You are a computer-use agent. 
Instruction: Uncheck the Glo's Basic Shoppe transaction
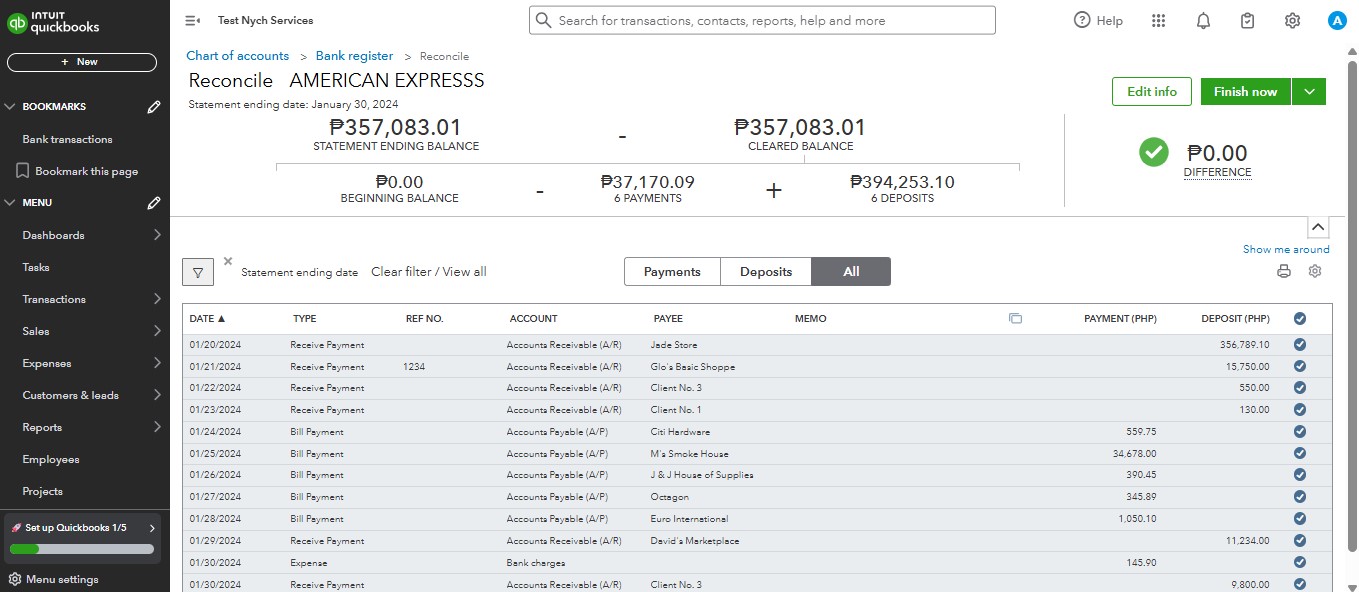[x=1300, y=366]
